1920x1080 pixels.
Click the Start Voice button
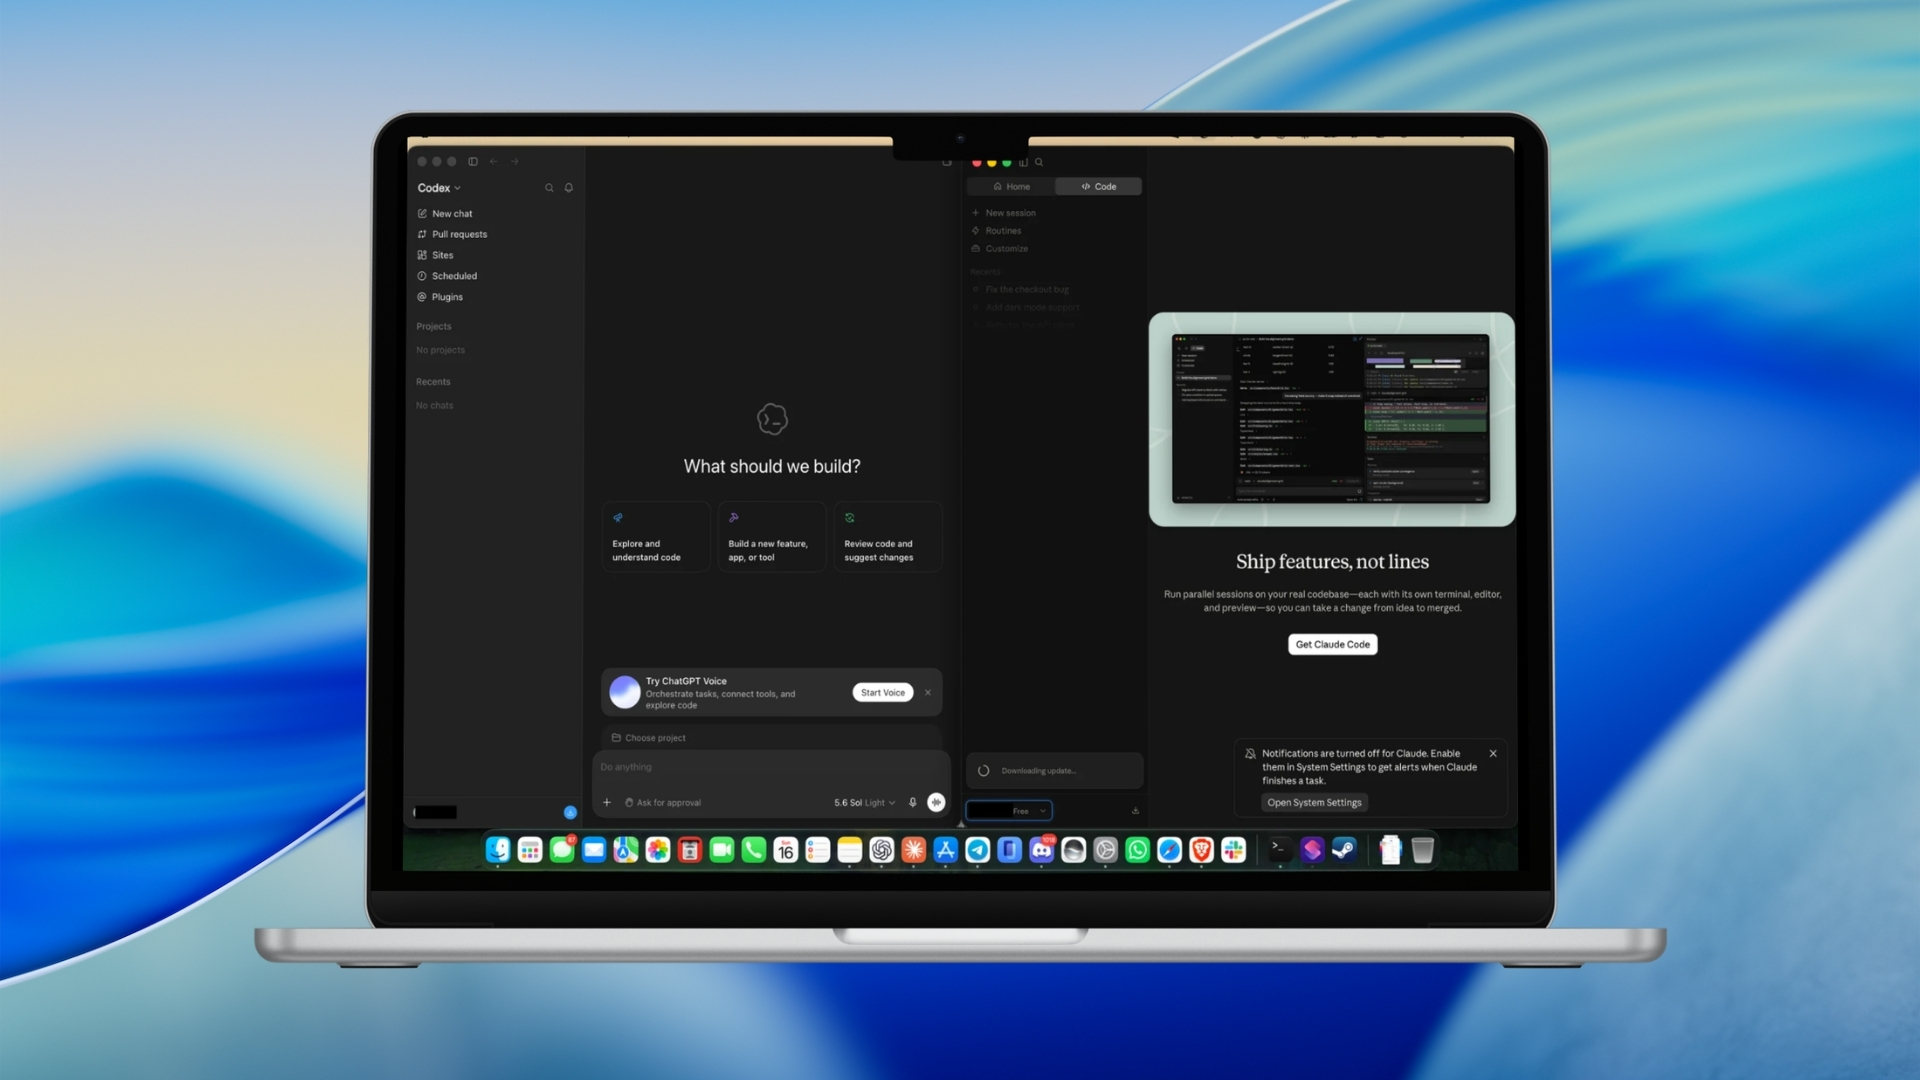click(883, 692)
